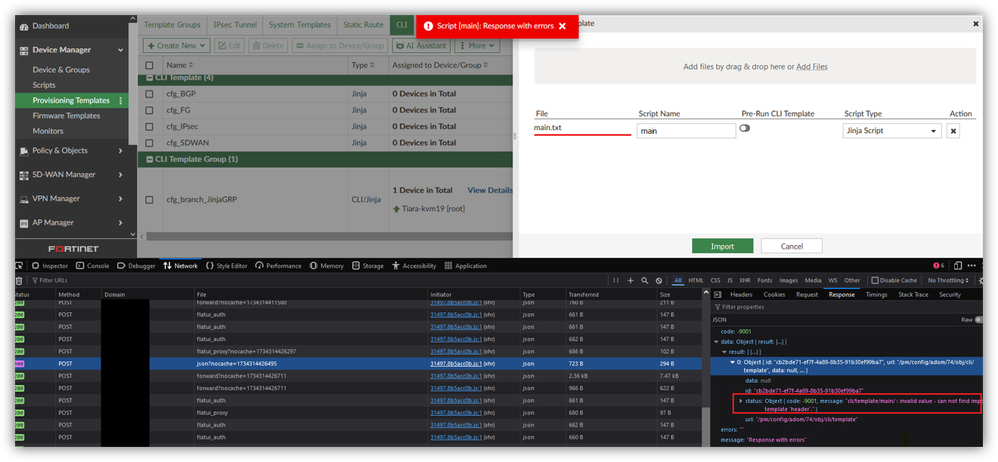
Task: Click the Script Name input field
Action: pyautogui.click(x=686, y=131)
